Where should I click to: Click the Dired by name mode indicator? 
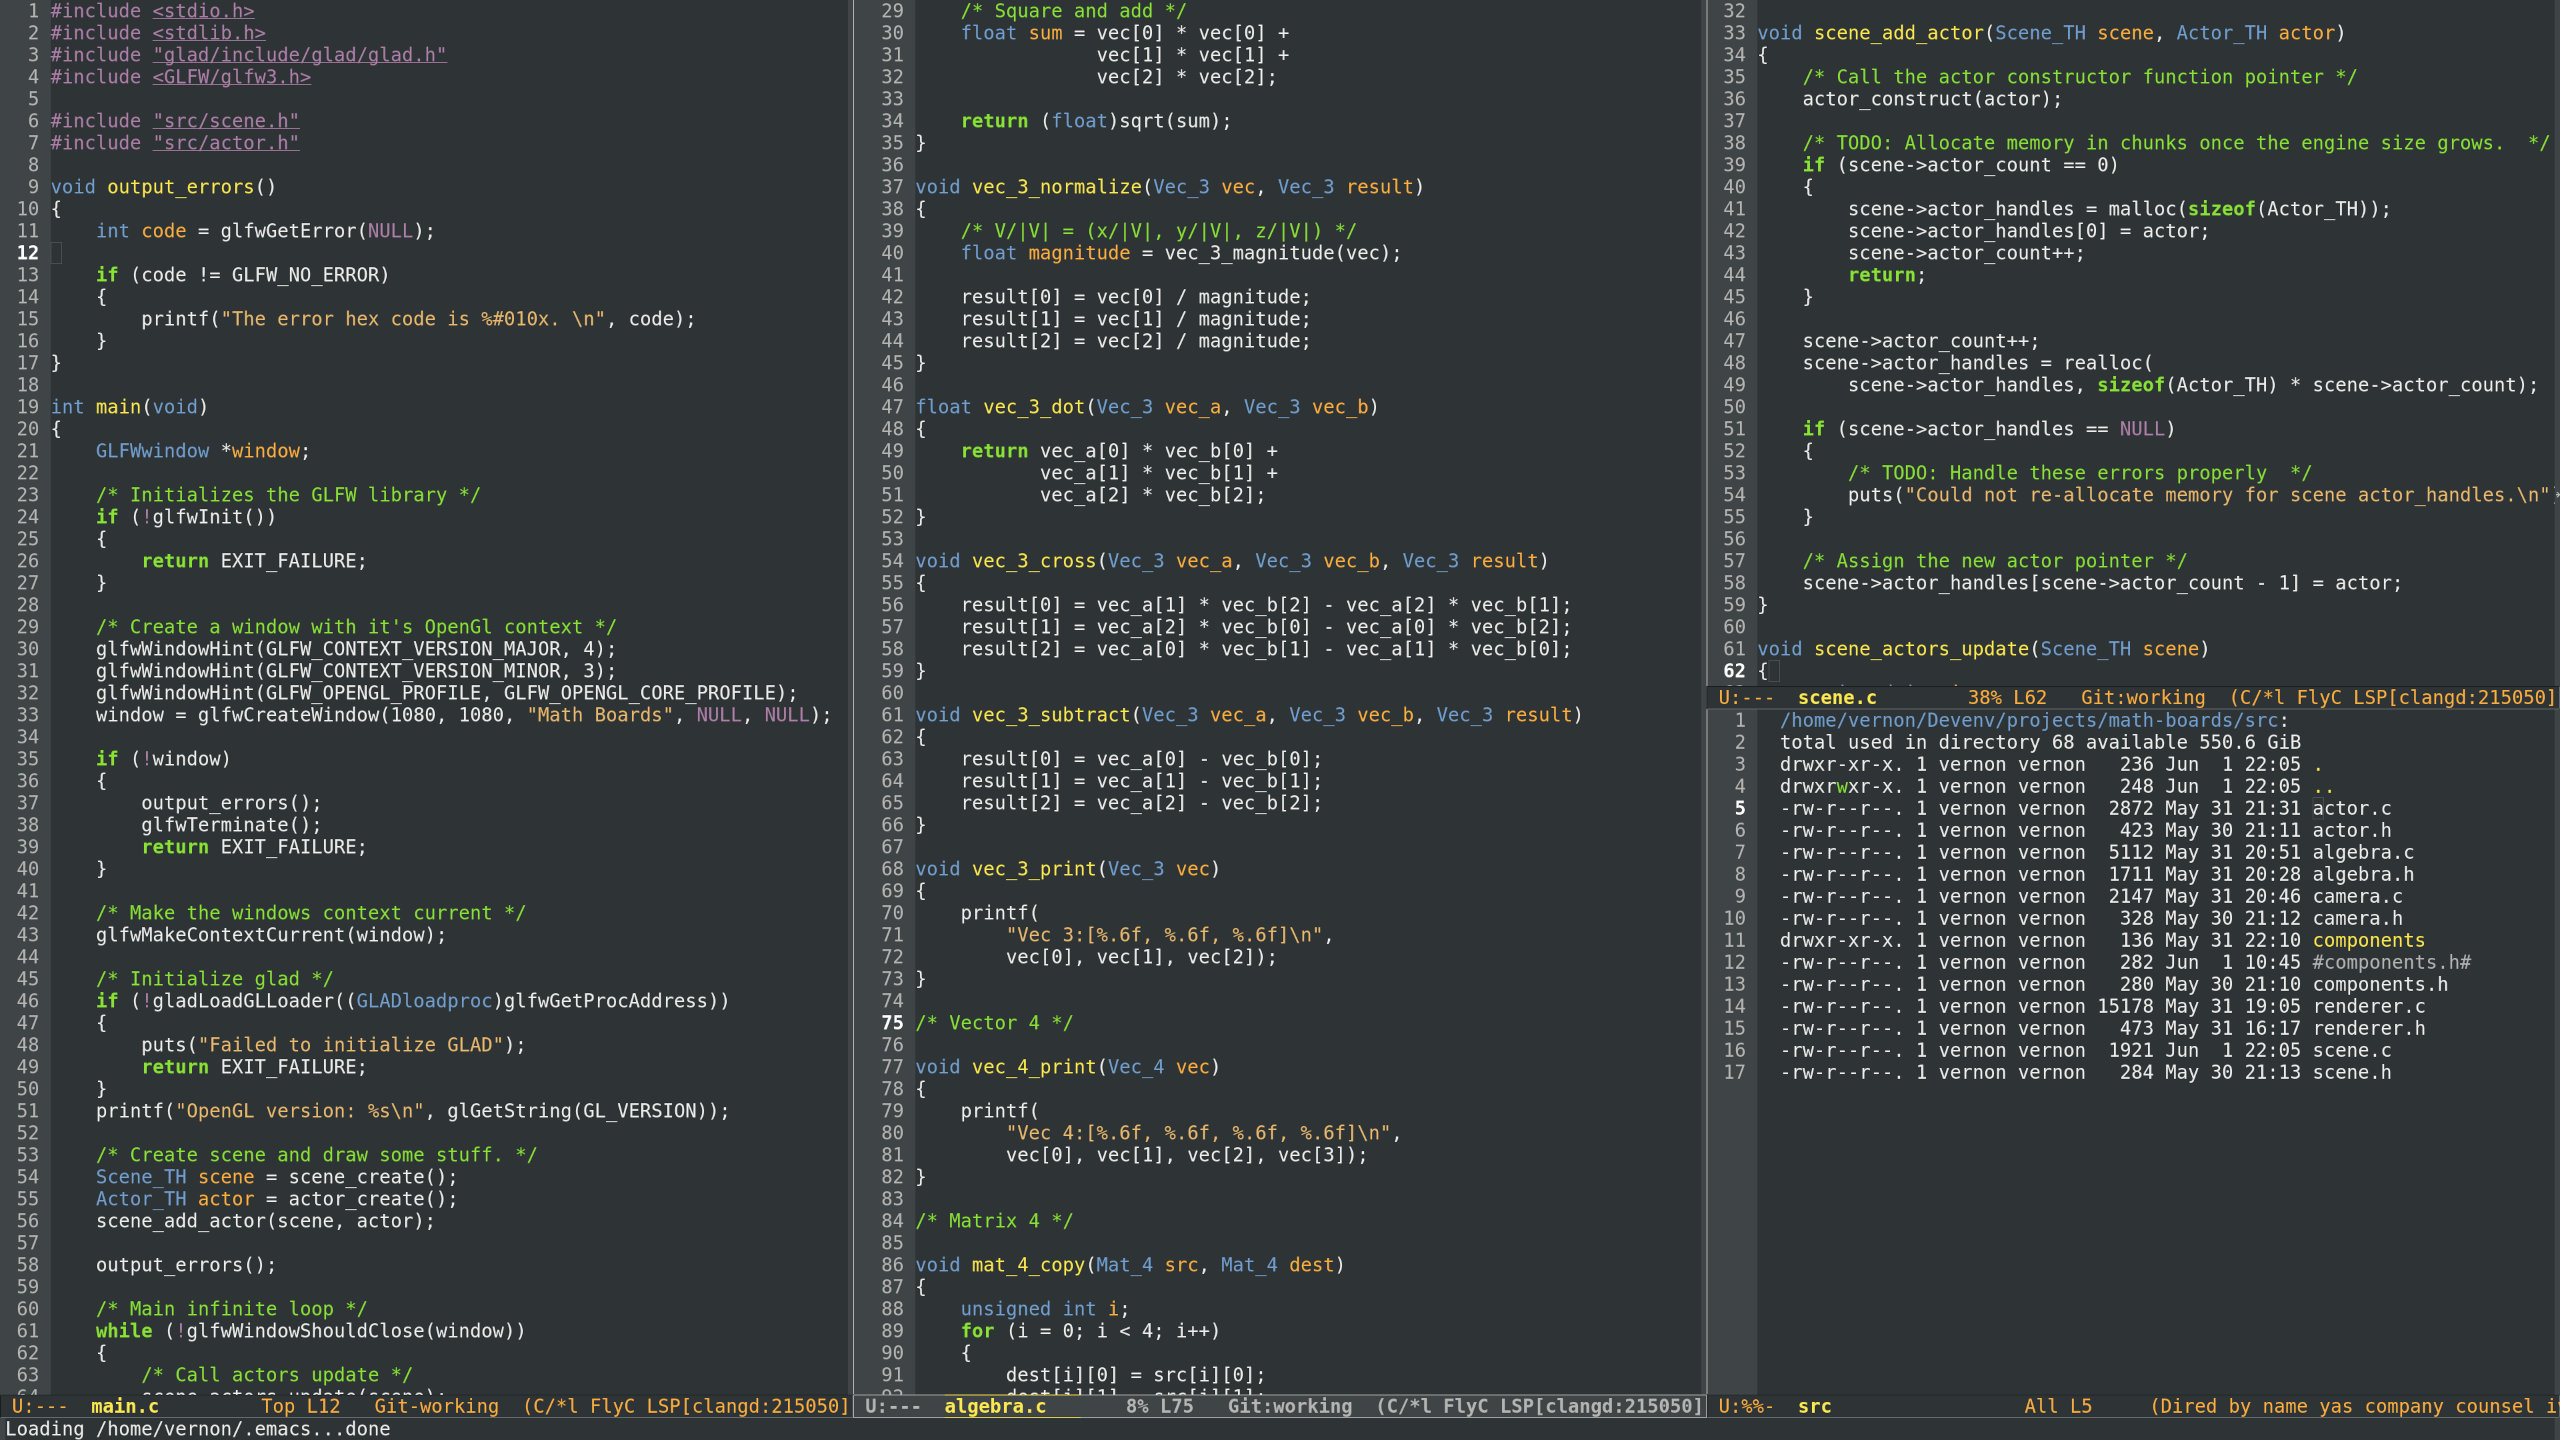(x=2232, y=1406)
